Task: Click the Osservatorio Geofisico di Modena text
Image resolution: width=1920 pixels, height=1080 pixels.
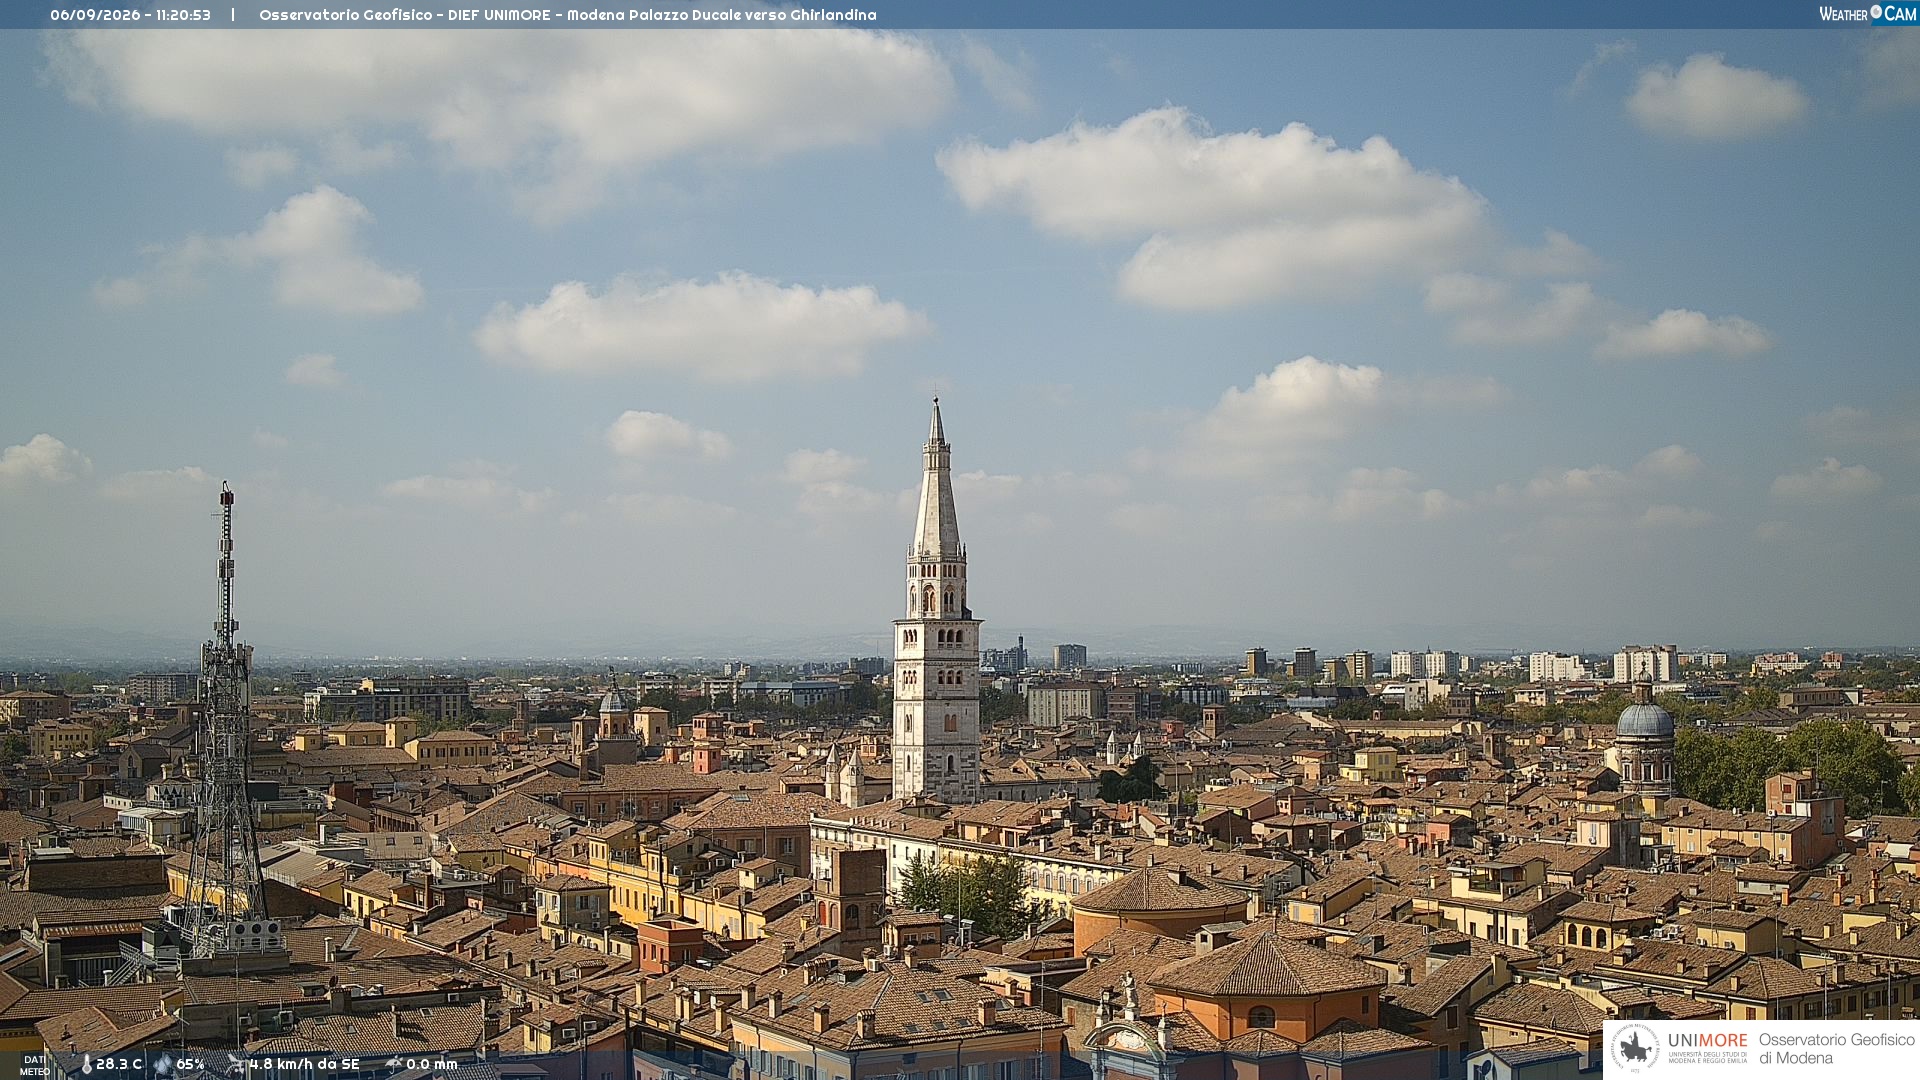Action: tap(1836, 1049)
